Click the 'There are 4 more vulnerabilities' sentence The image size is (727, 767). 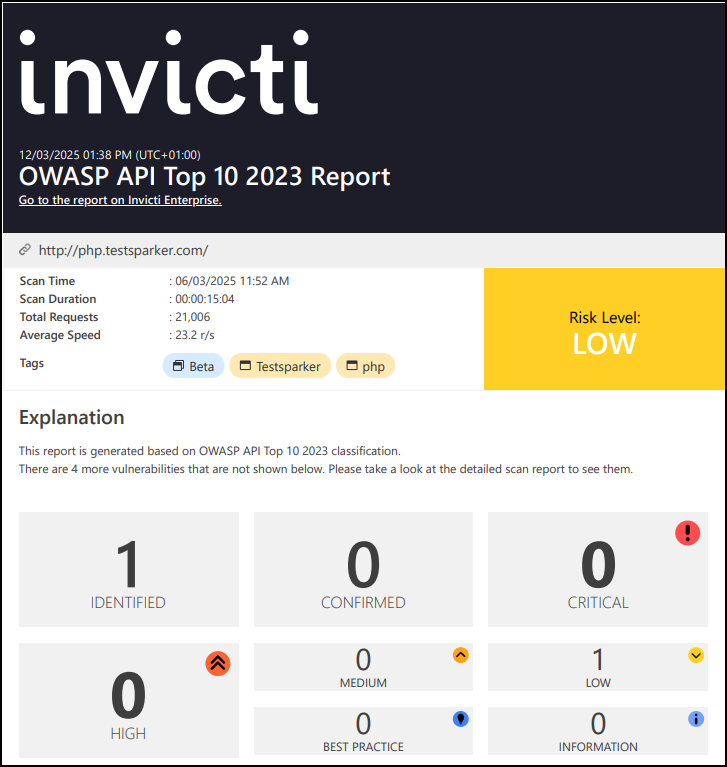pos(326,469)
